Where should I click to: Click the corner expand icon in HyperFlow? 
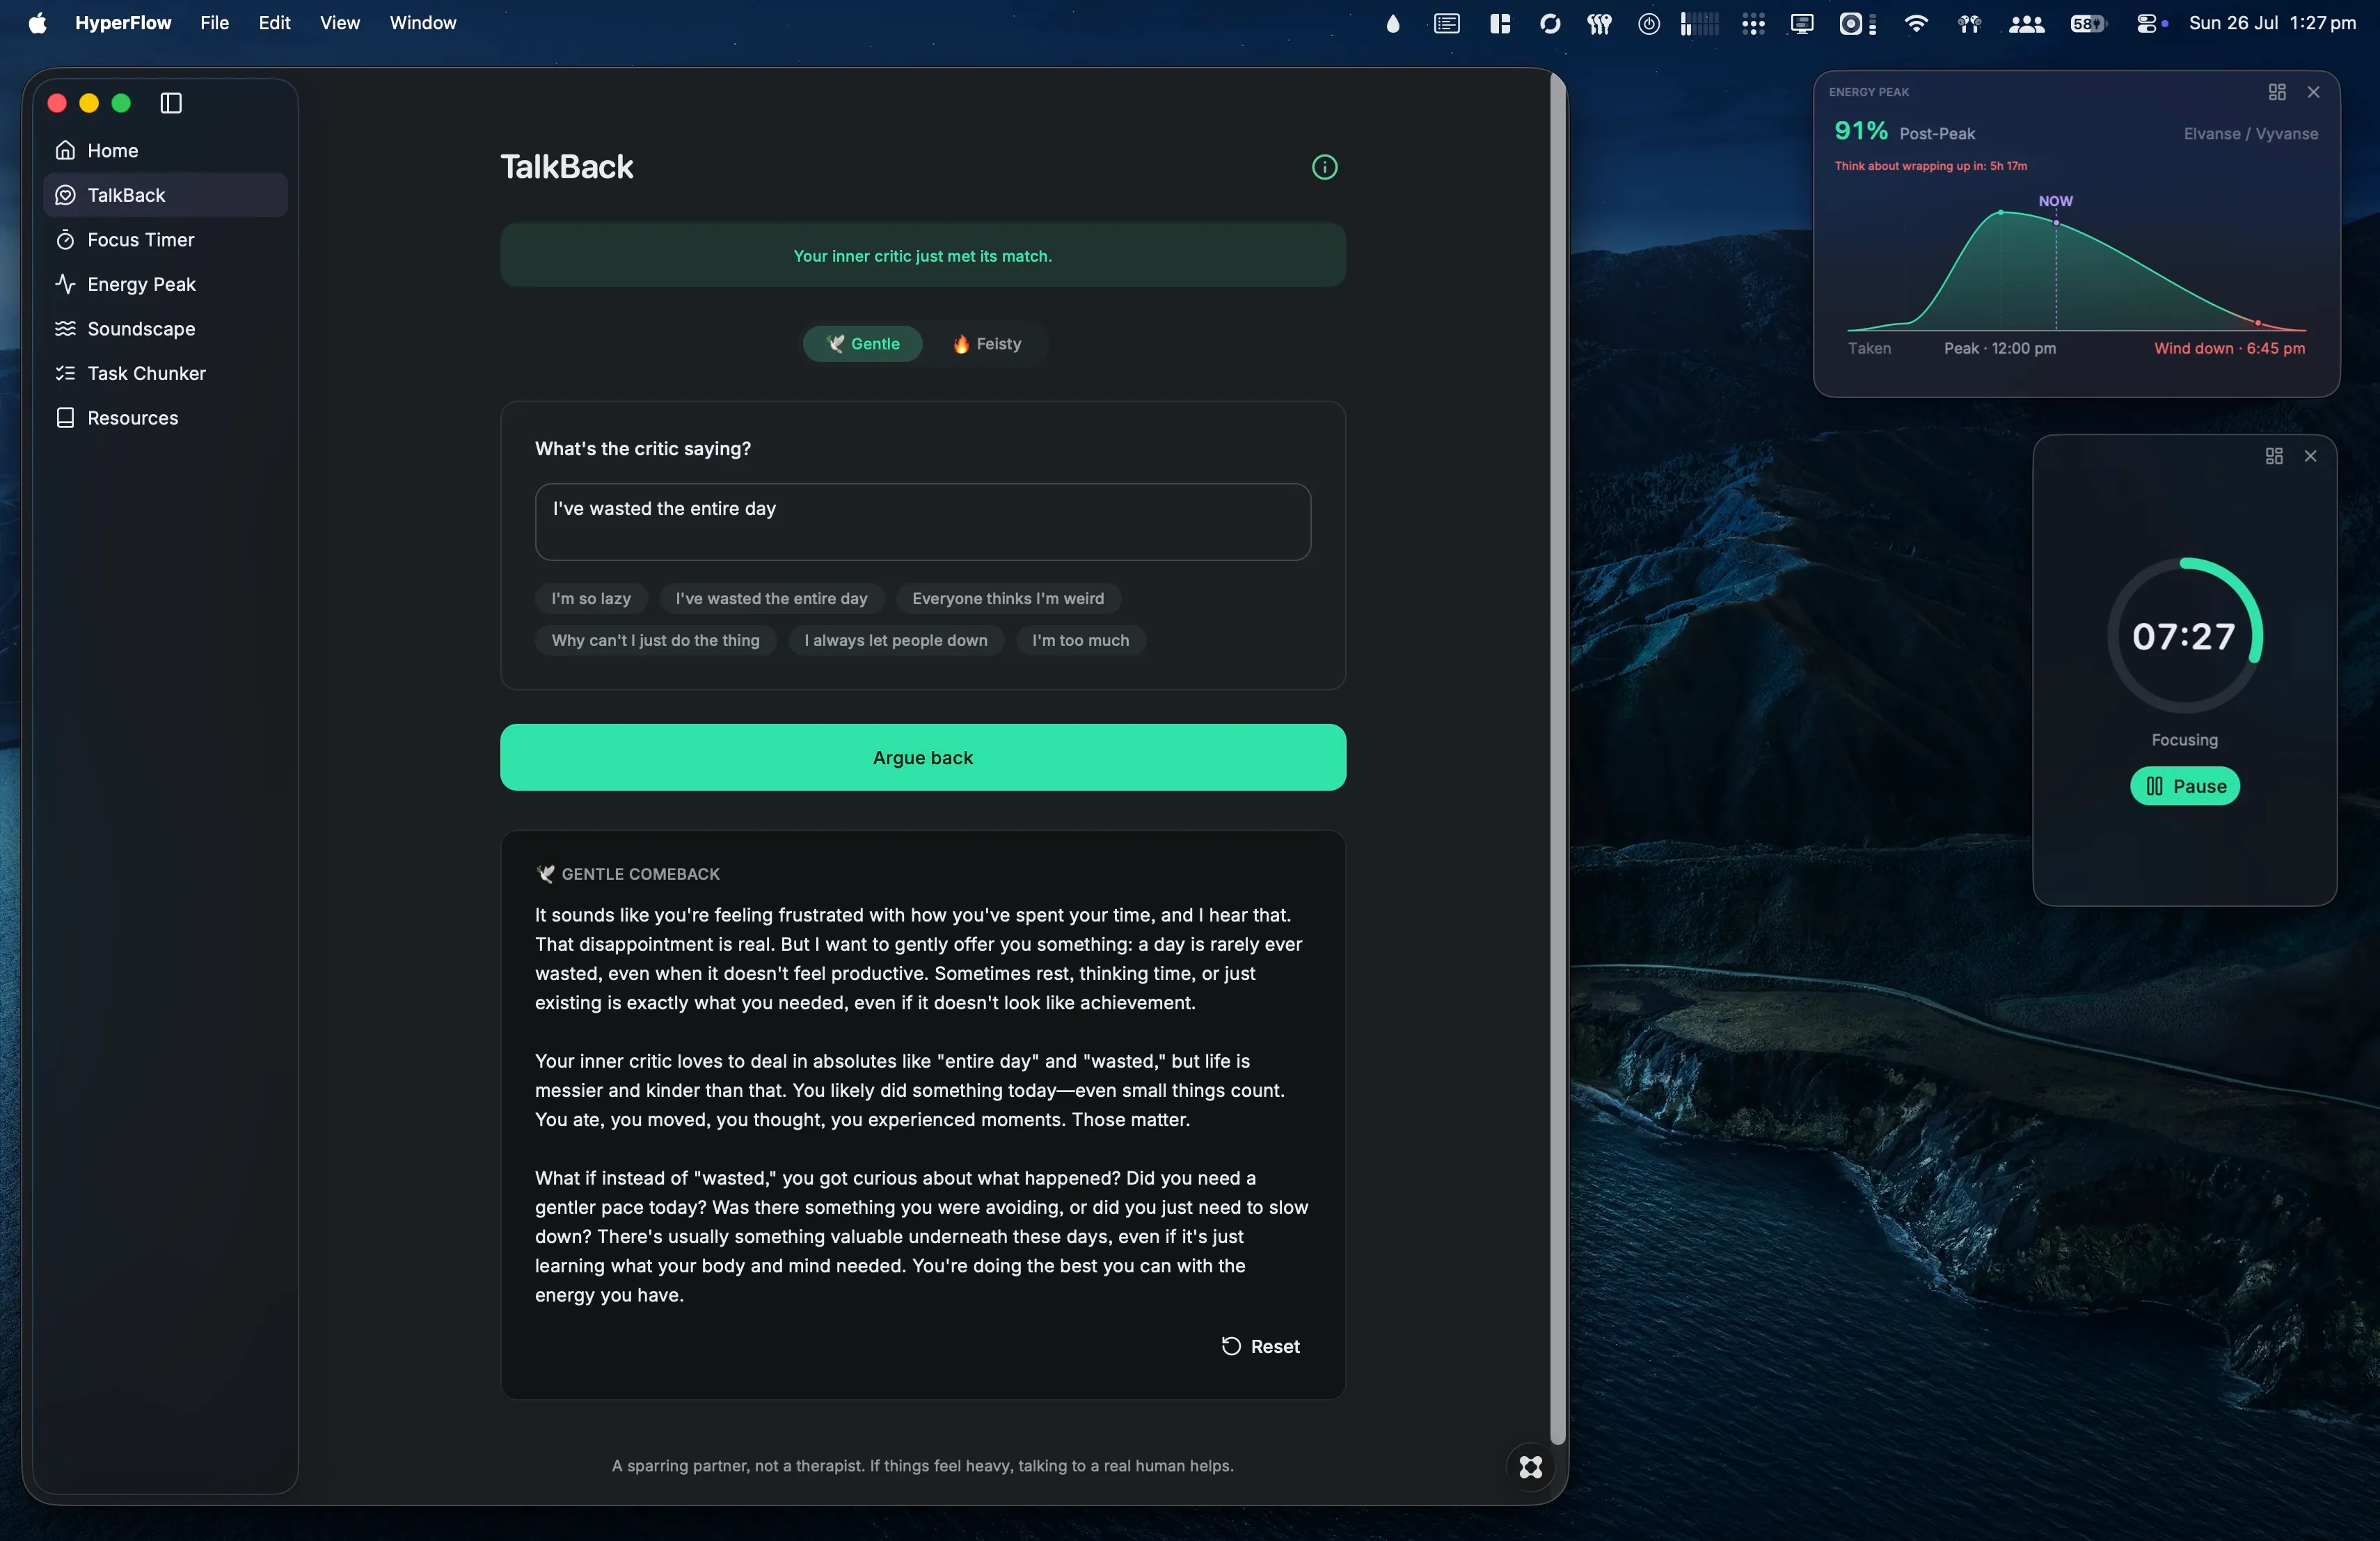[x=1530, y=1466]
